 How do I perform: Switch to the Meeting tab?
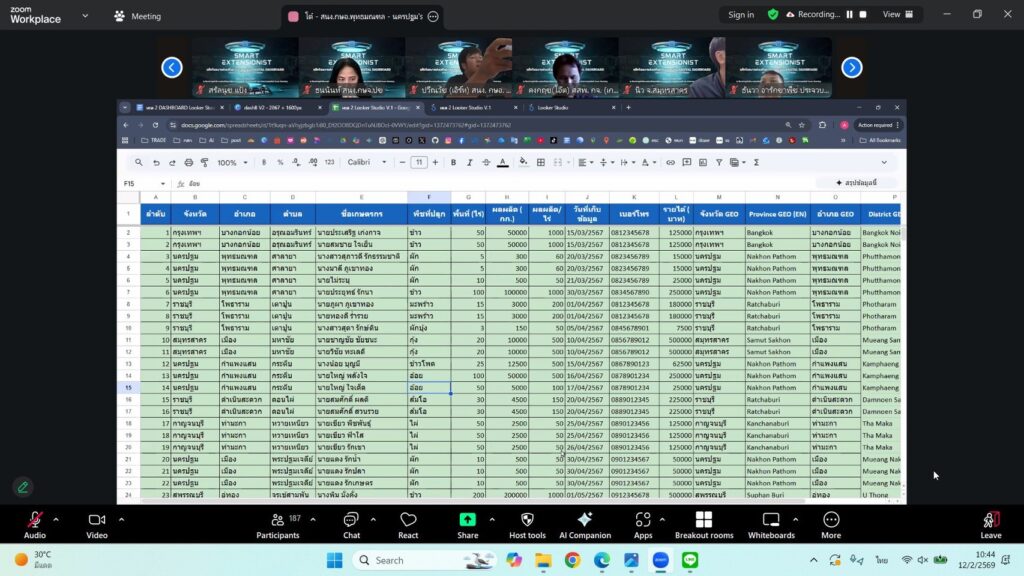pyautogui.click(x=137, y=16)
